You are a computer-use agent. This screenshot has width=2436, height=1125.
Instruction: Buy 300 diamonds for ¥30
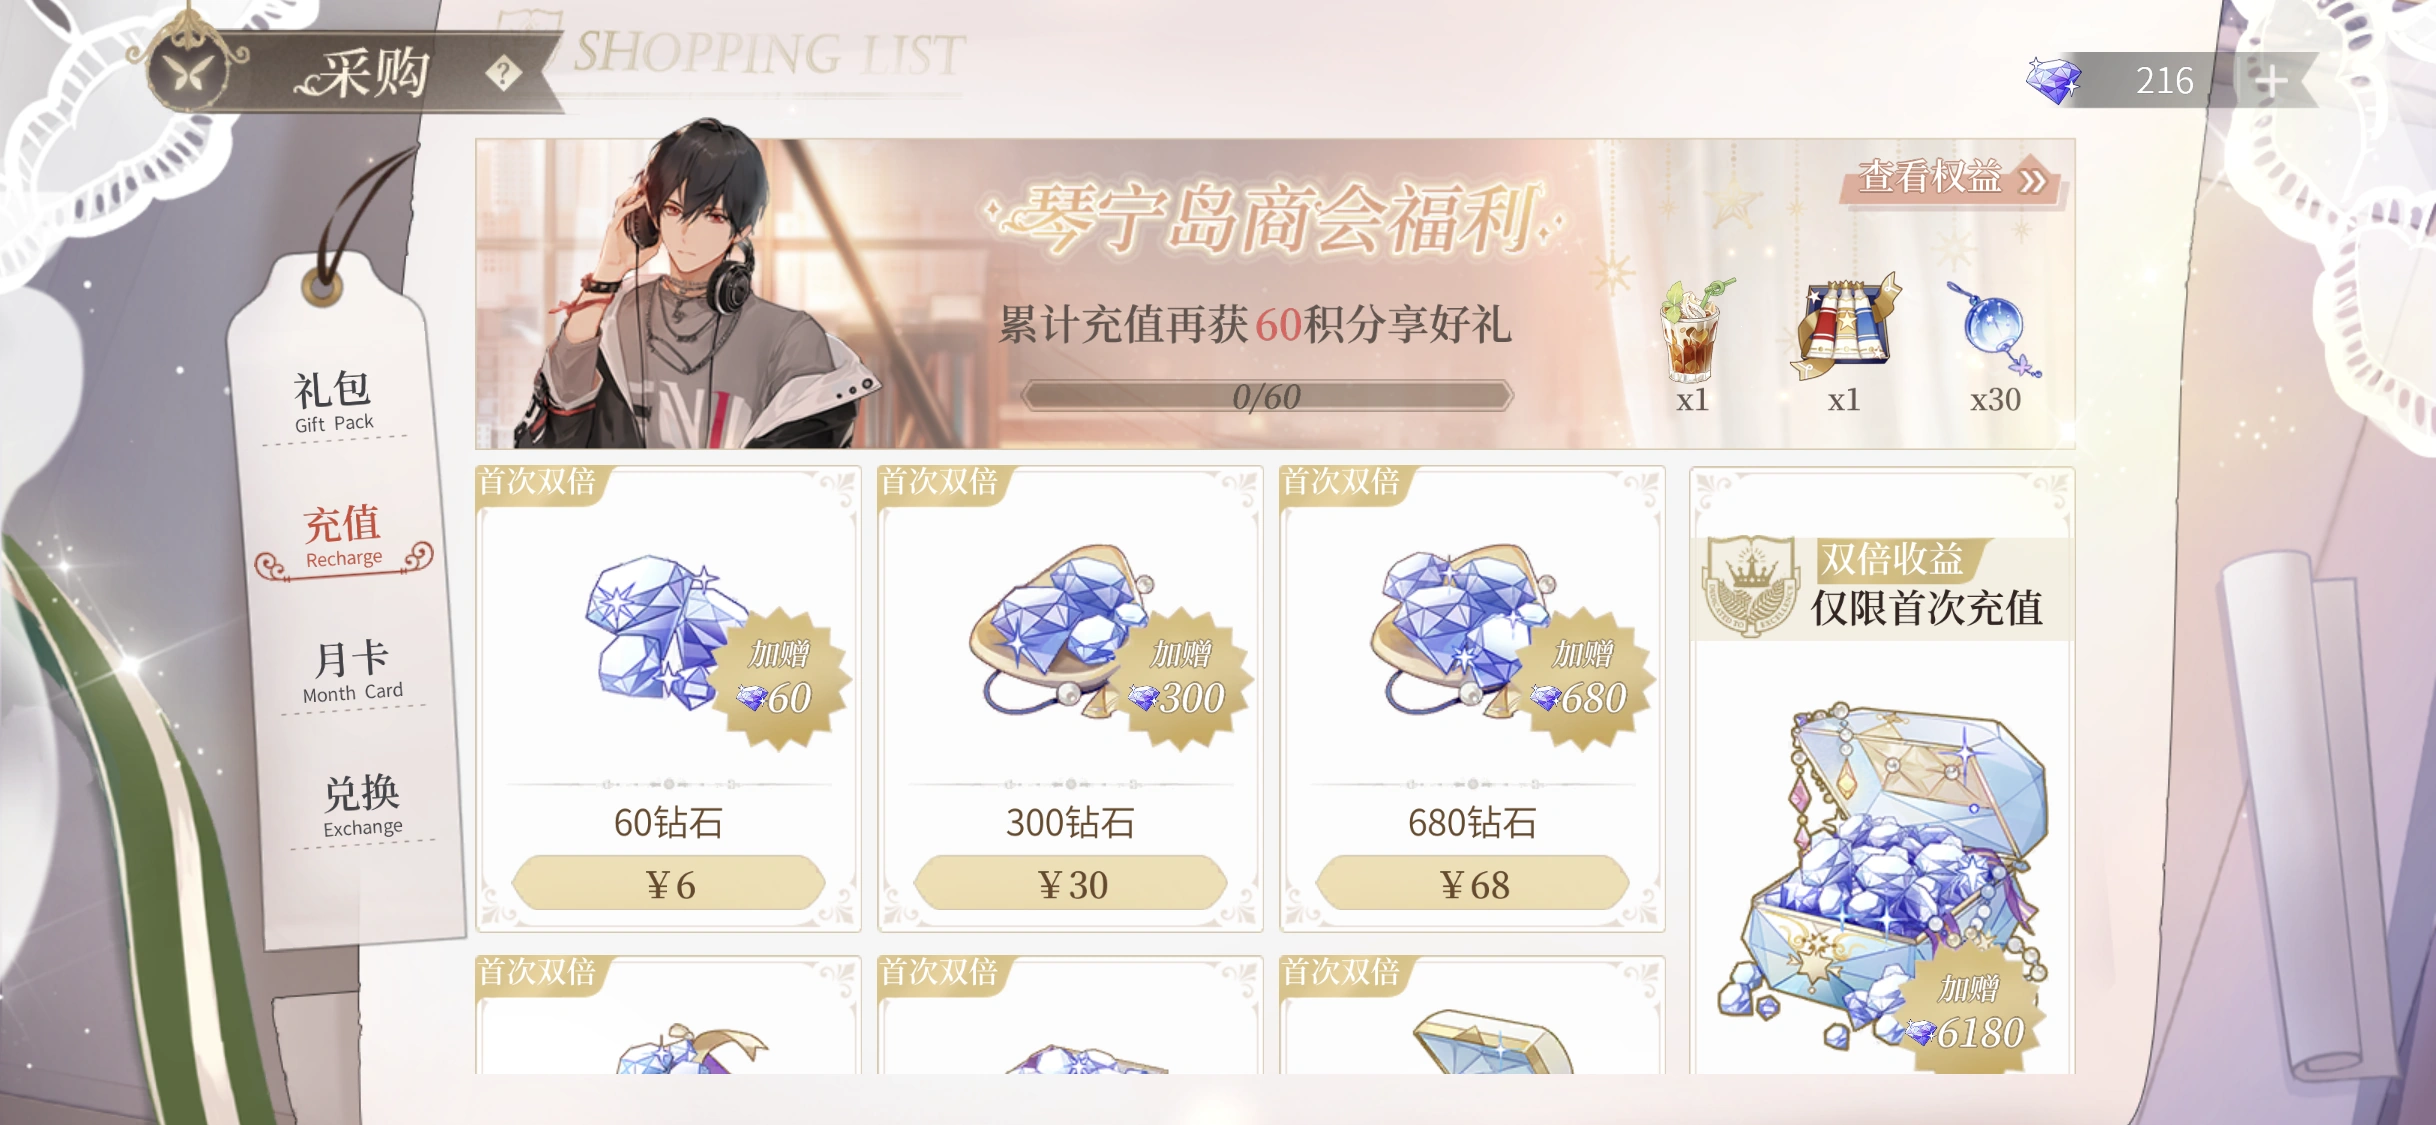1070,884
